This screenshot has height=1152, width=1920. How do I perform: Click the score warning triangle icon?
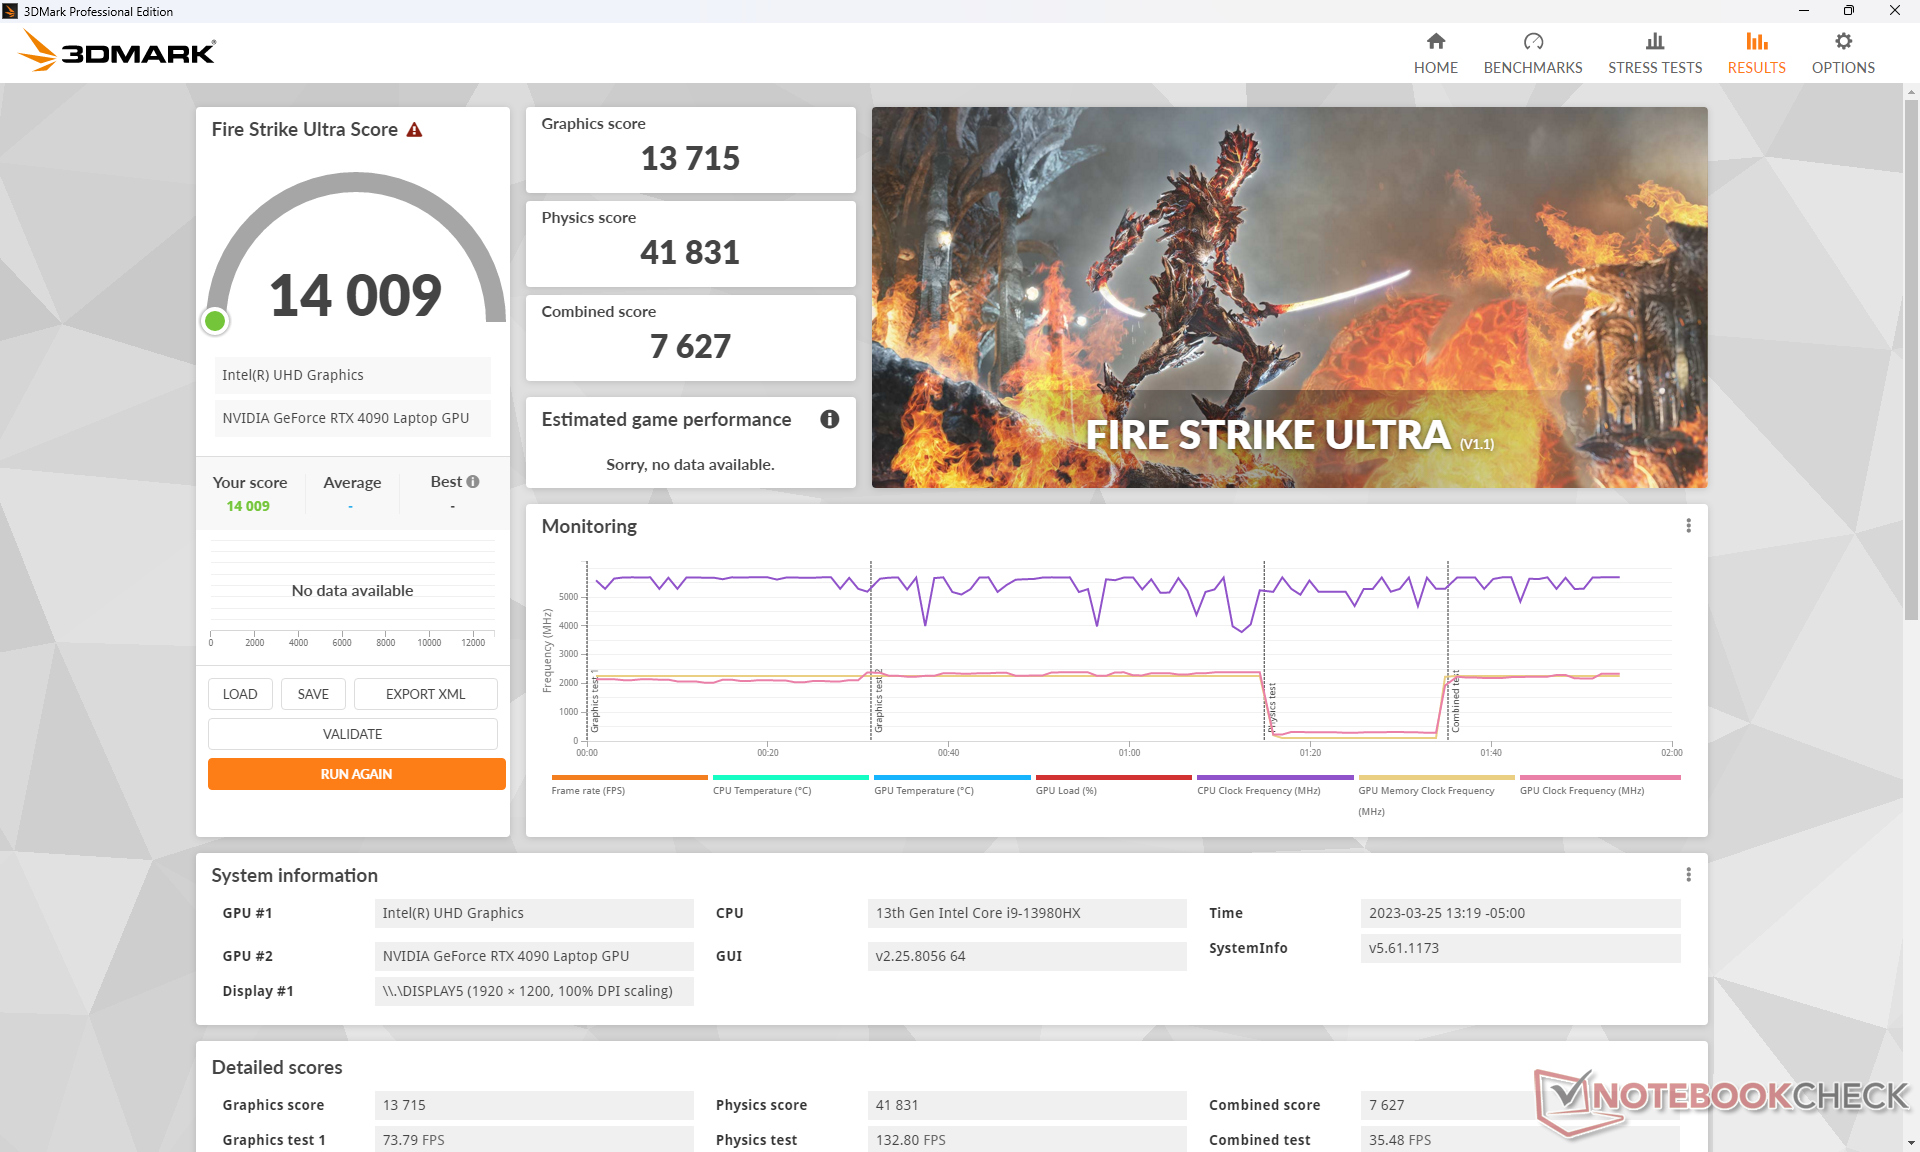pos(414,130)
